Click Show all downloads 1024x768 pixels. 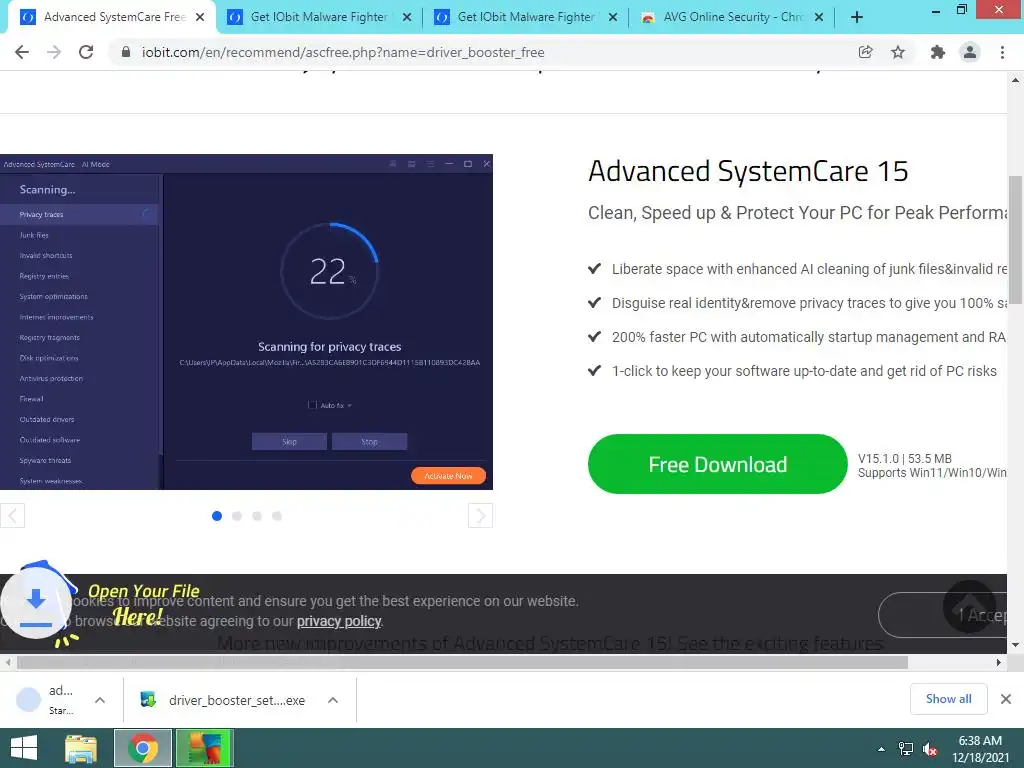(948, 699)
